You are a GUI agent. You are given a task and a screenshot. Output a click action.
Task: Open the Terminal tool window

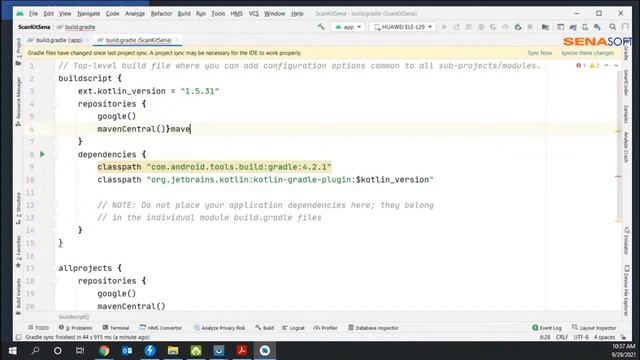116,328
